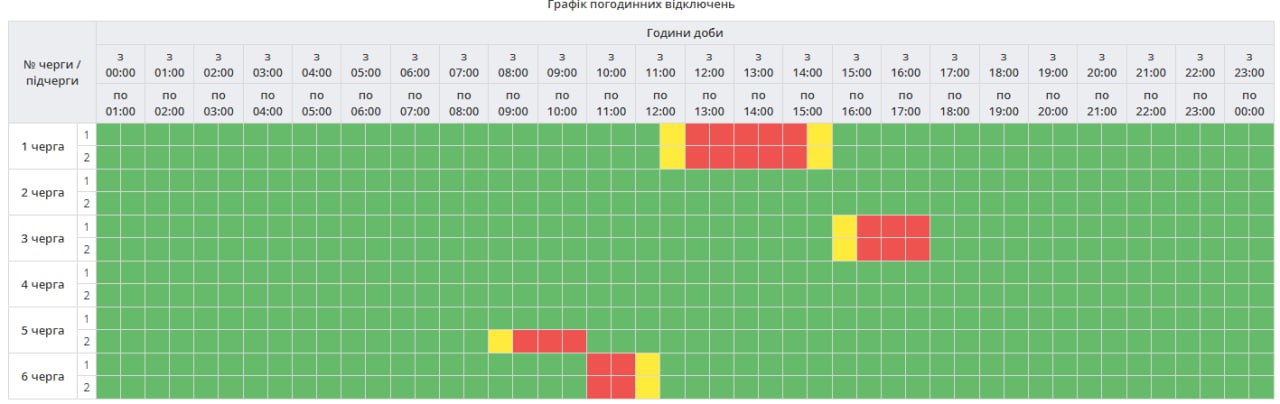Click yellow cell in 6 черга subqueue 1
This screenshot has height=404, width=1280.
click(x=647, y=365)
